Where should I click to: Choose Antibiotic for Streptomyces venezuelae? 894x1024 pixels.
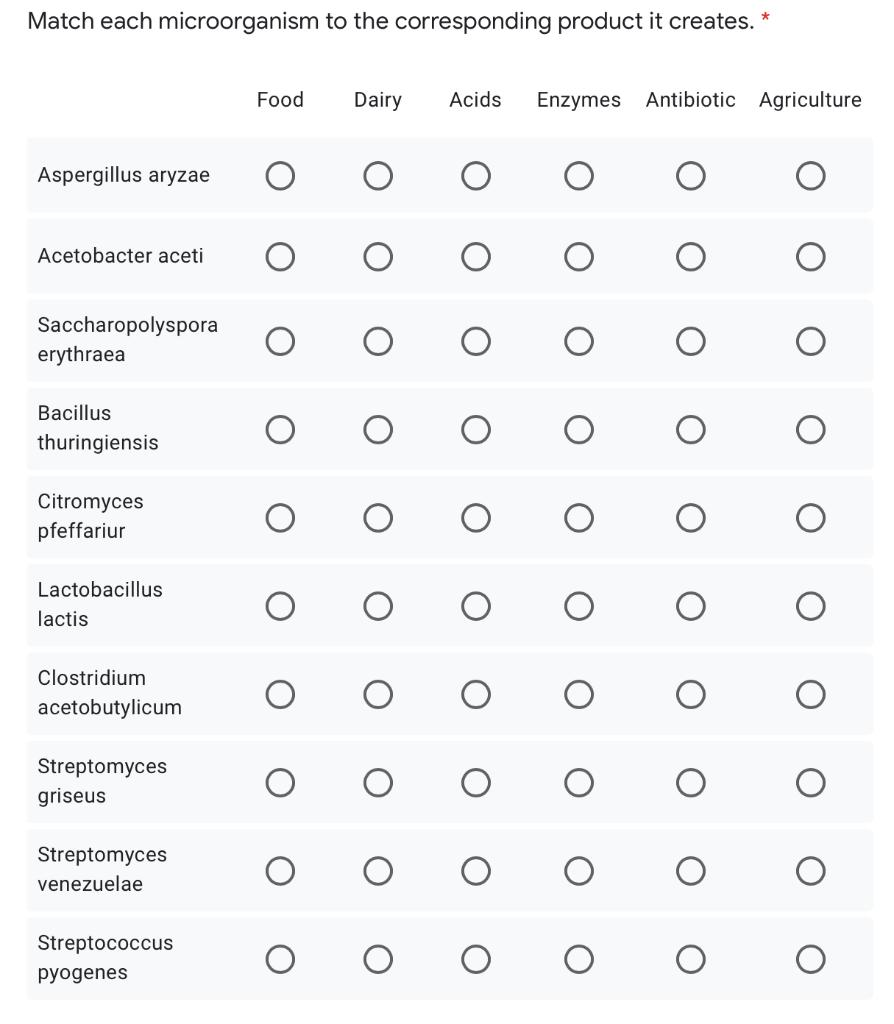[689, 870]
